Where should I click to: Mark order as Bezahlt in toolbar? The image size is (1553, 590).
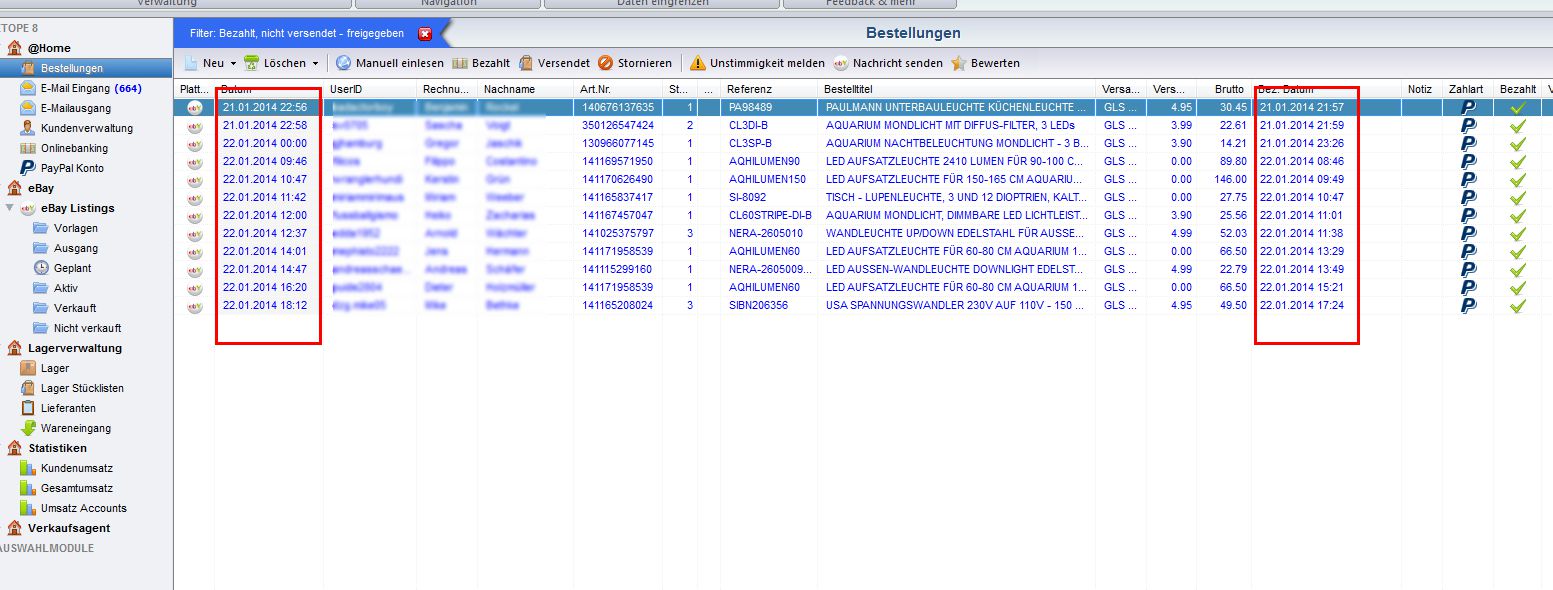pos(460,63)
